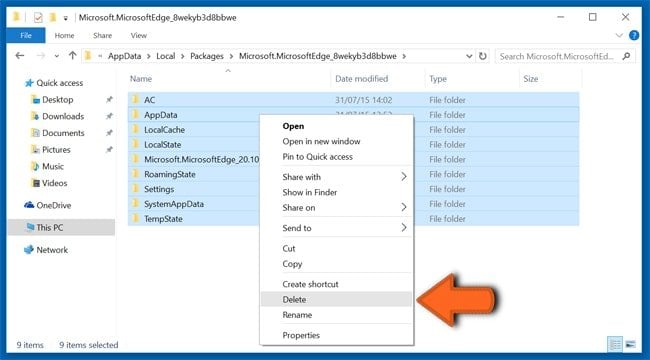Choose Create shortcut in context menu

337,285
